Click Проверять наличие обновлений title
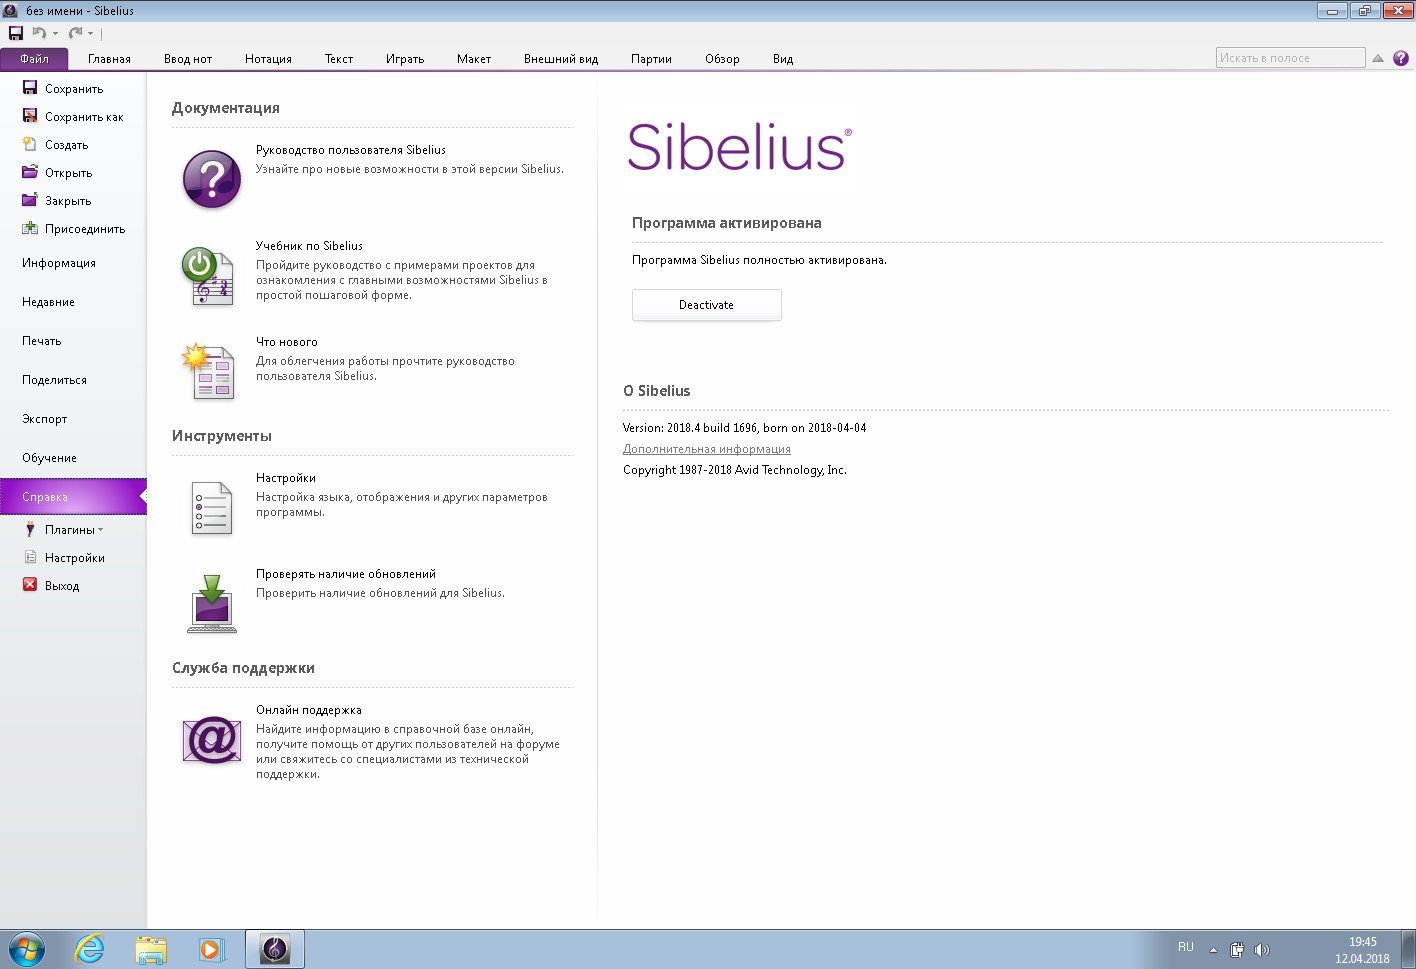Viewport: 1416px width, 969px height. pos(346,574)
